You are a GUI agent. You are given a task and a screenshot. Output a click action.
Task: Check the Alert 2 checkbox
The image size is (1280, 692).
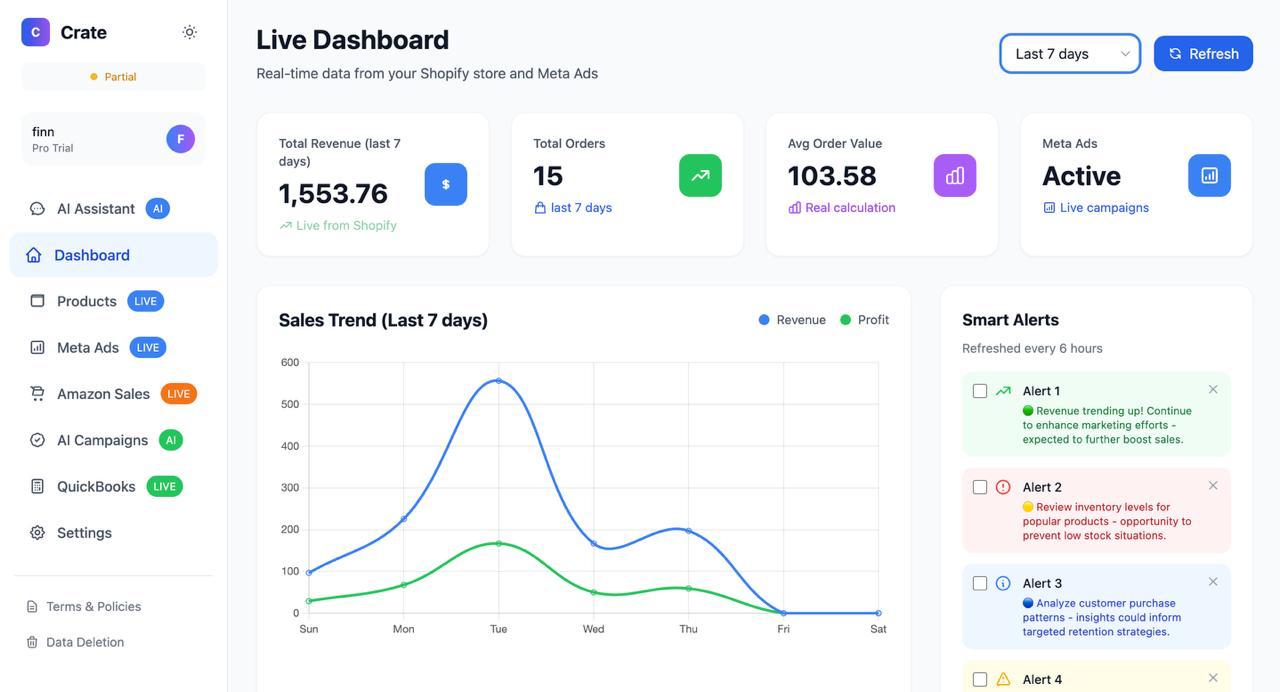coord(980,486)
